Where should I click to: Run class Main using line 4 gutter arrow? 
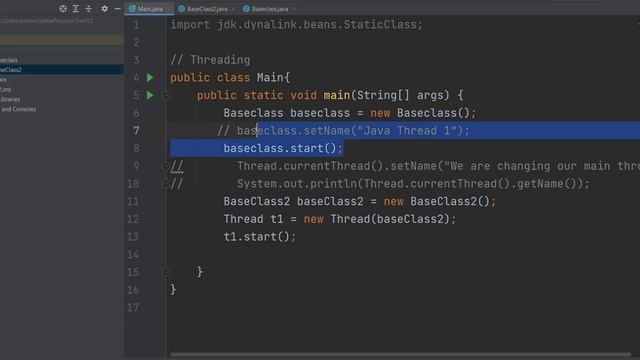coord(150,78)
